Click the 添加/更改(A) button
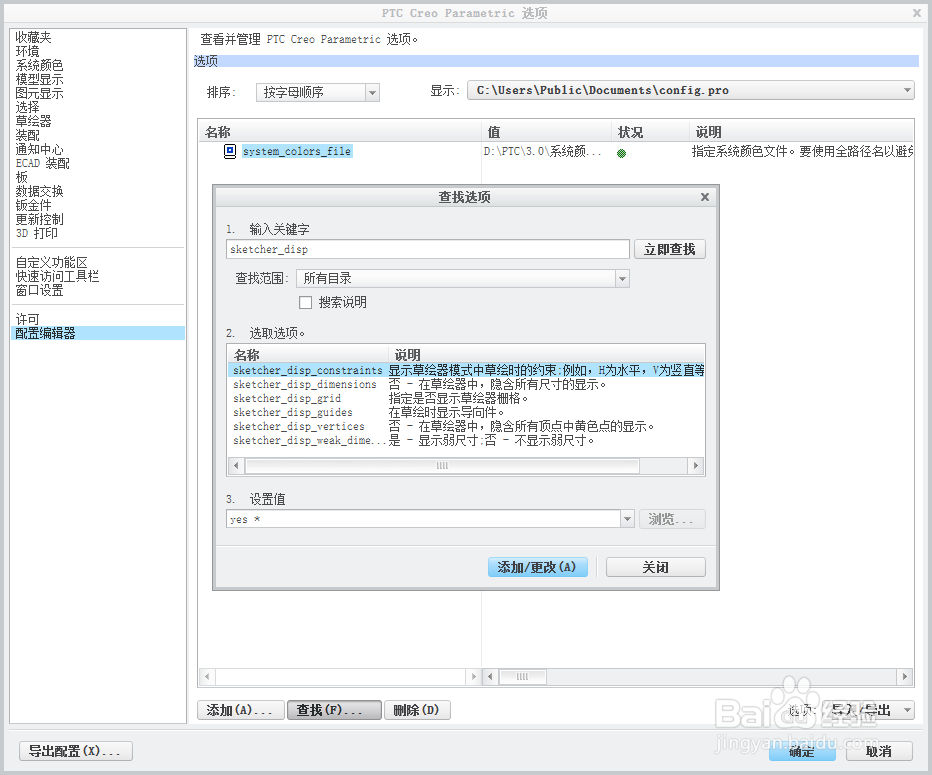 coord(537,567)
